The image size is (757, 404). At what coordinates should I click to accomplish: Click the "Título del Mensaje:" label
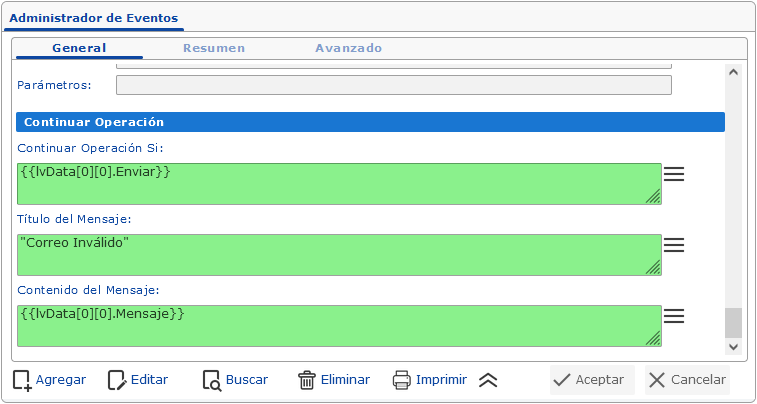click(x=75, y=219)
